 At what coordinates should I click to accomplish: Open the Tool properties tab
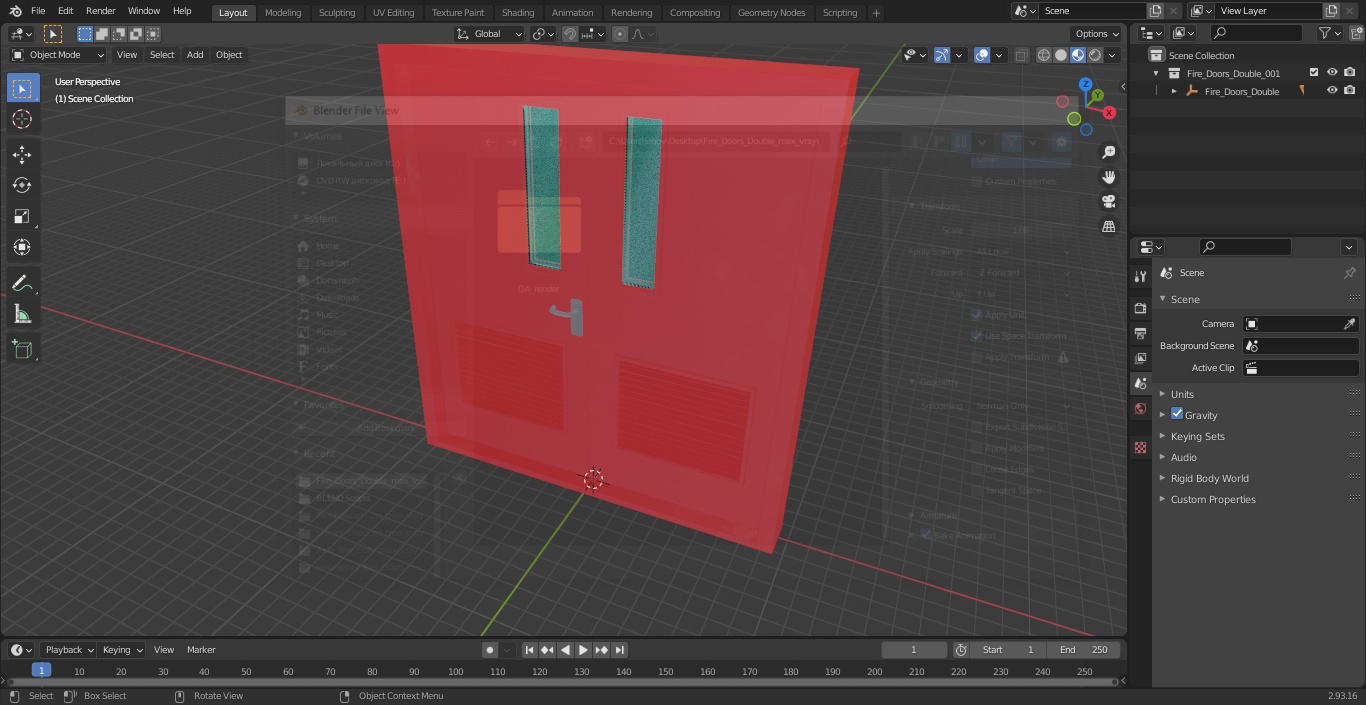(1140, 276)
